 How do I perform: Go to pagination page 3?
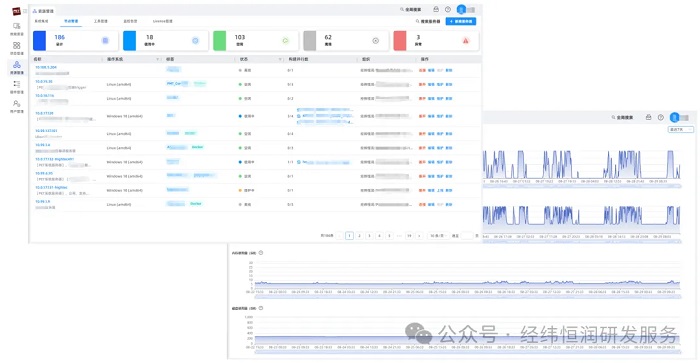(x=369, y=236)
